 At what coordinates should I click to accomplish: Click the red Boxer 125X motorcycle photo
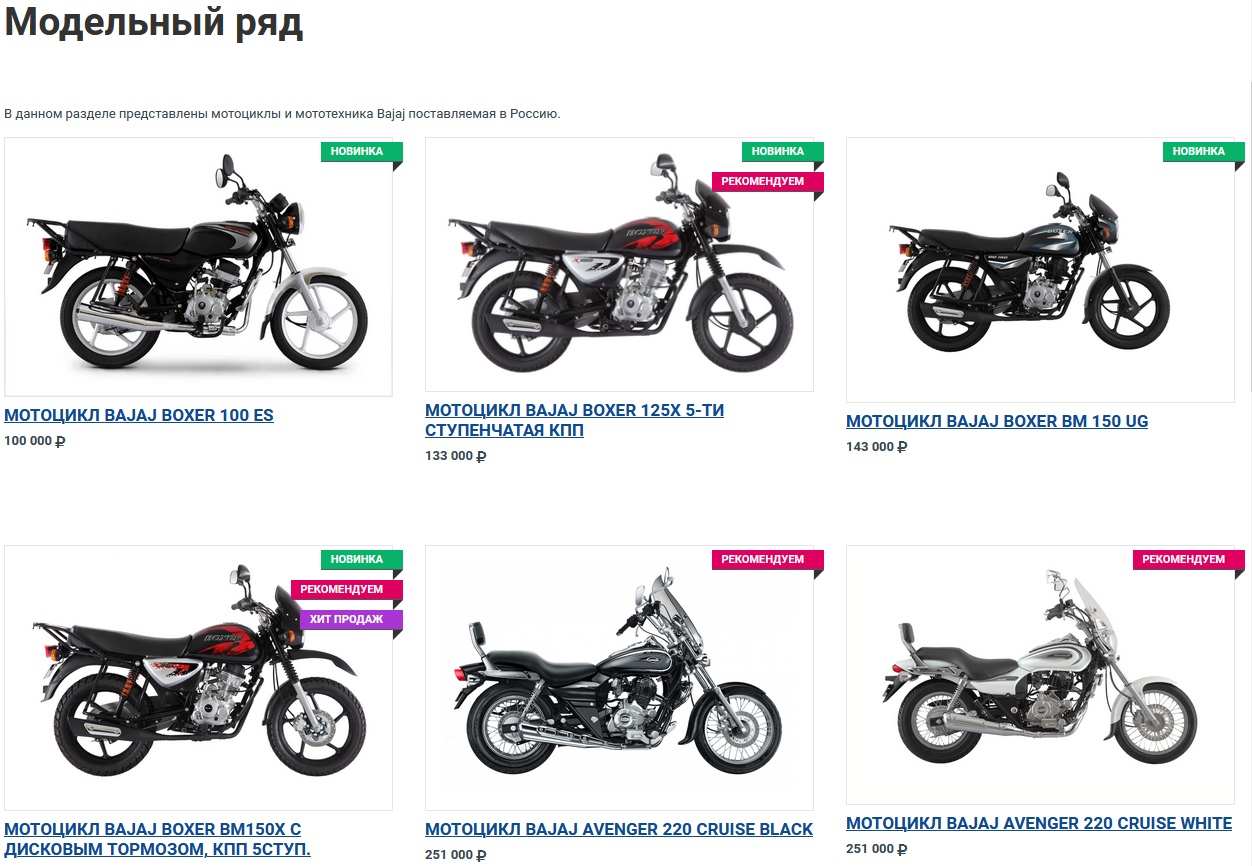pos(619,264)
